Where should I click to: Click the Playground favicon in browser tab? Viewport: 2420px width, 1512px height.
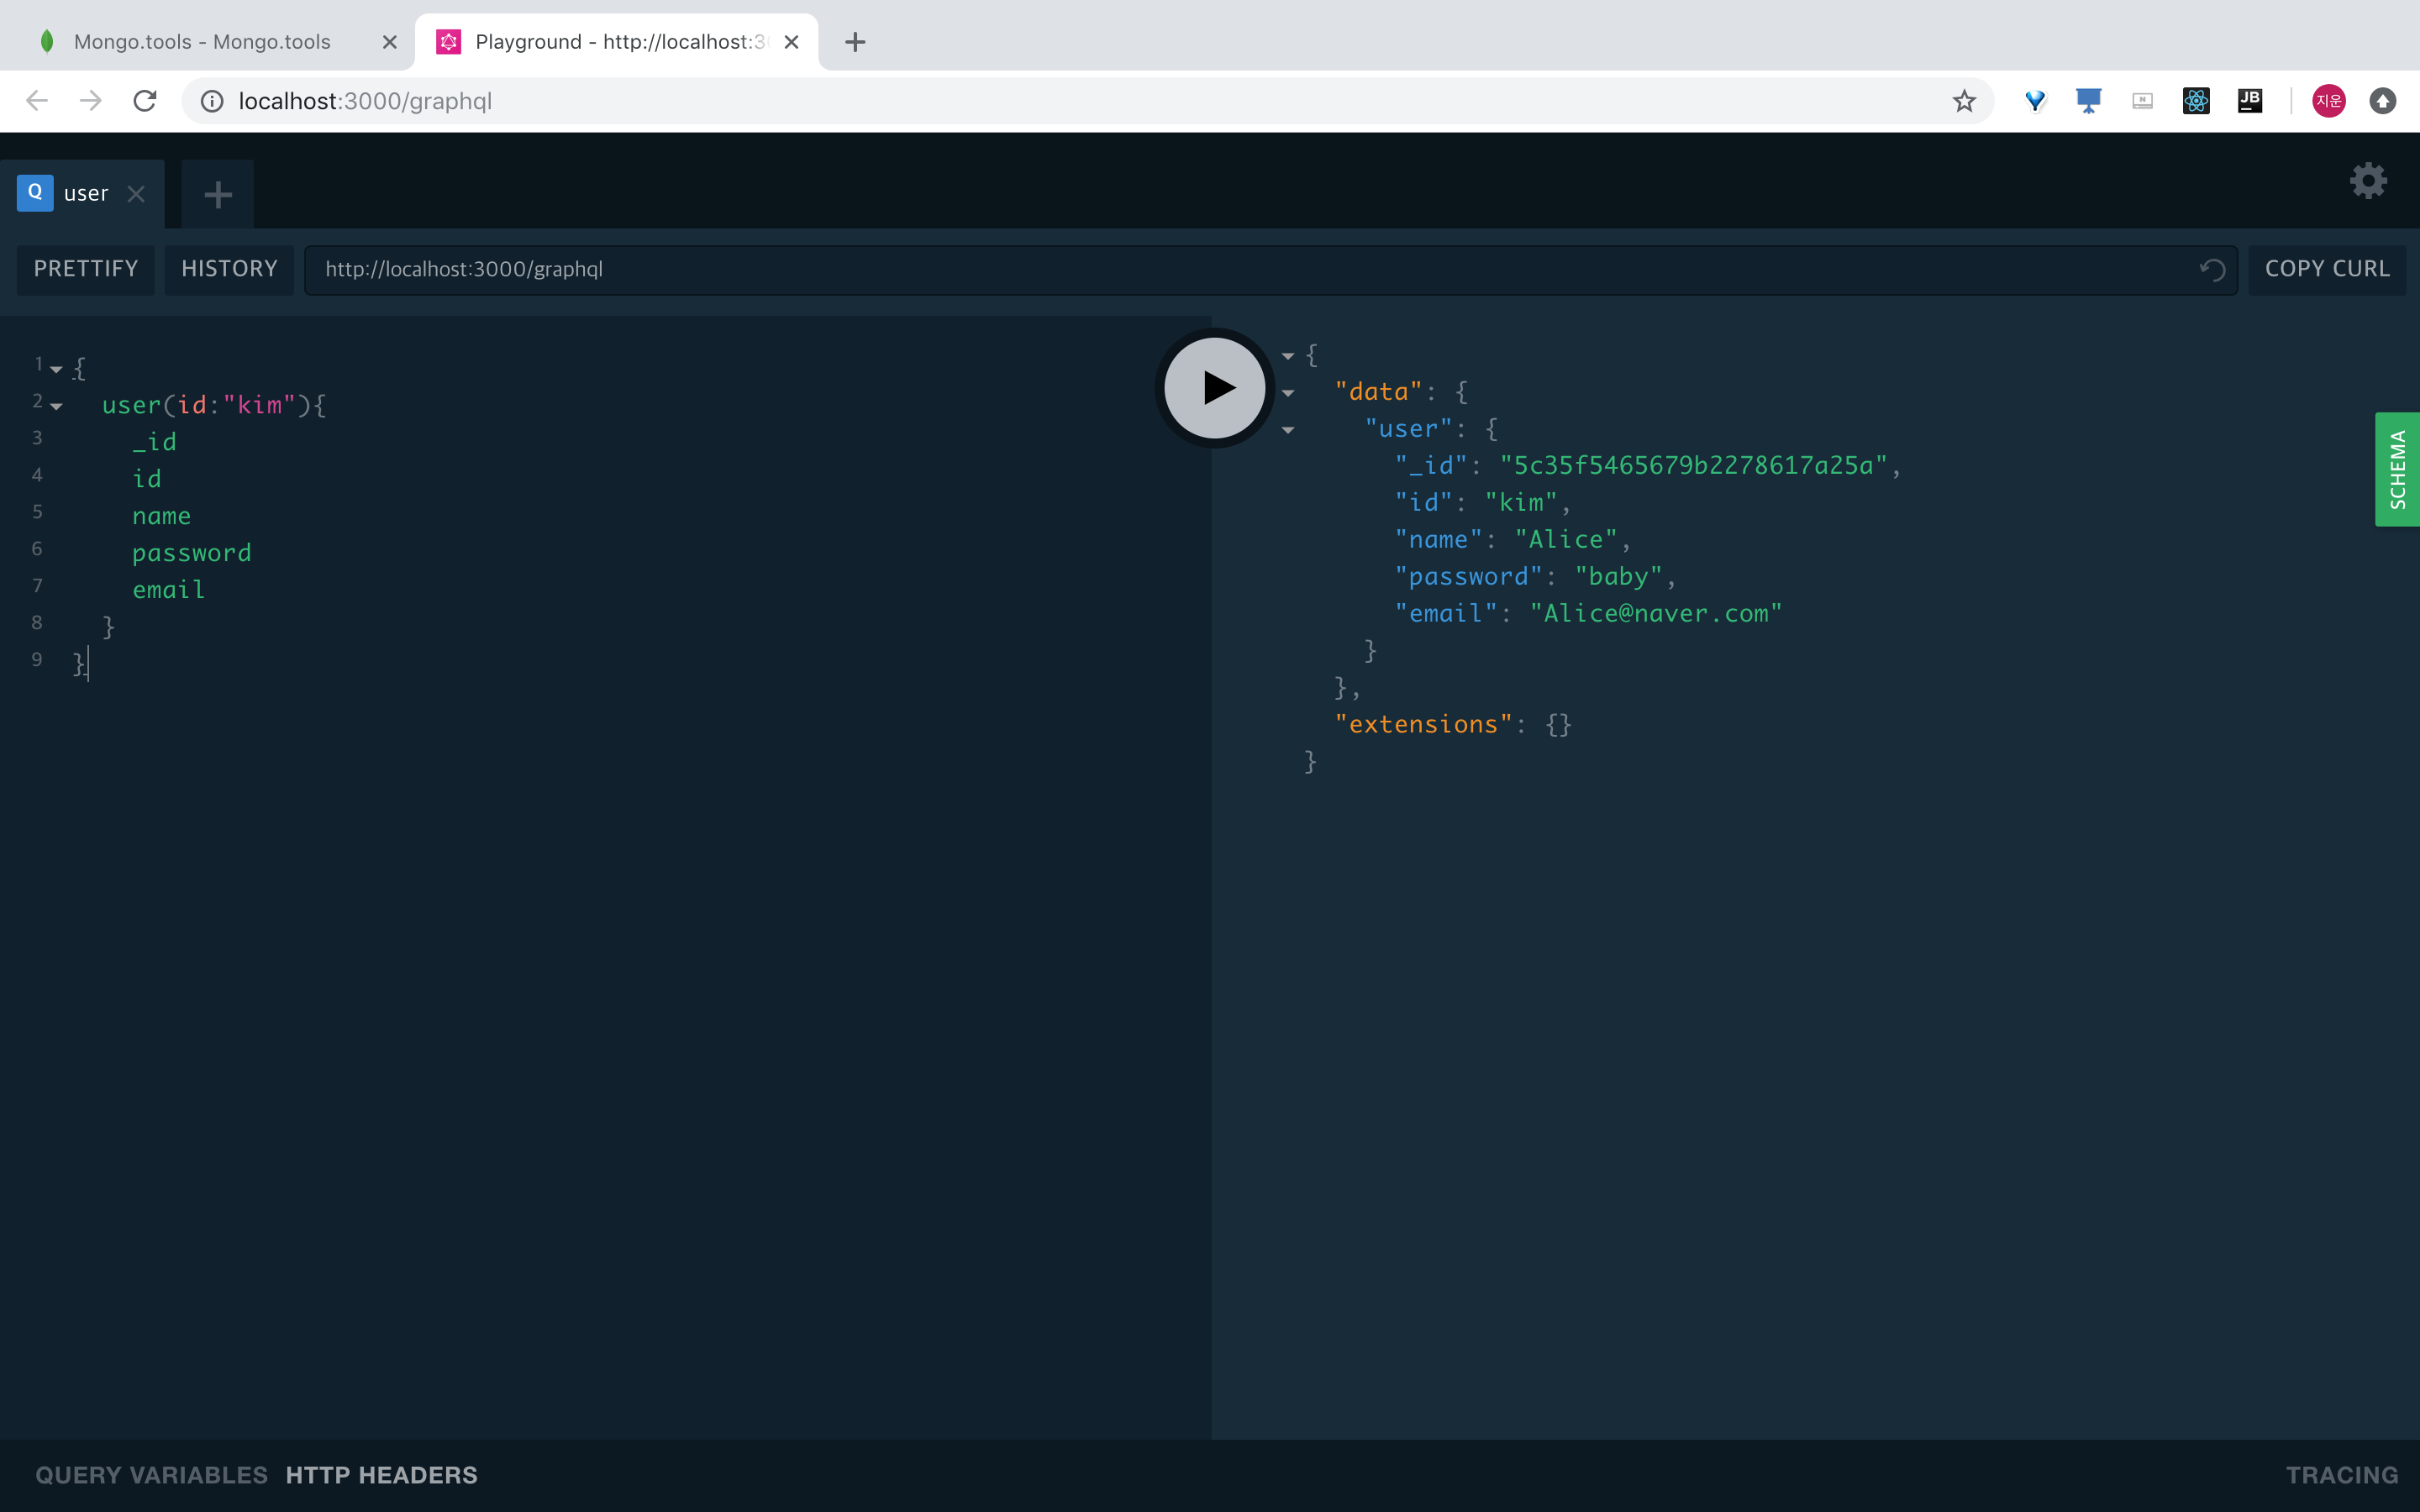pyautogui.click(x=449, y=42)
